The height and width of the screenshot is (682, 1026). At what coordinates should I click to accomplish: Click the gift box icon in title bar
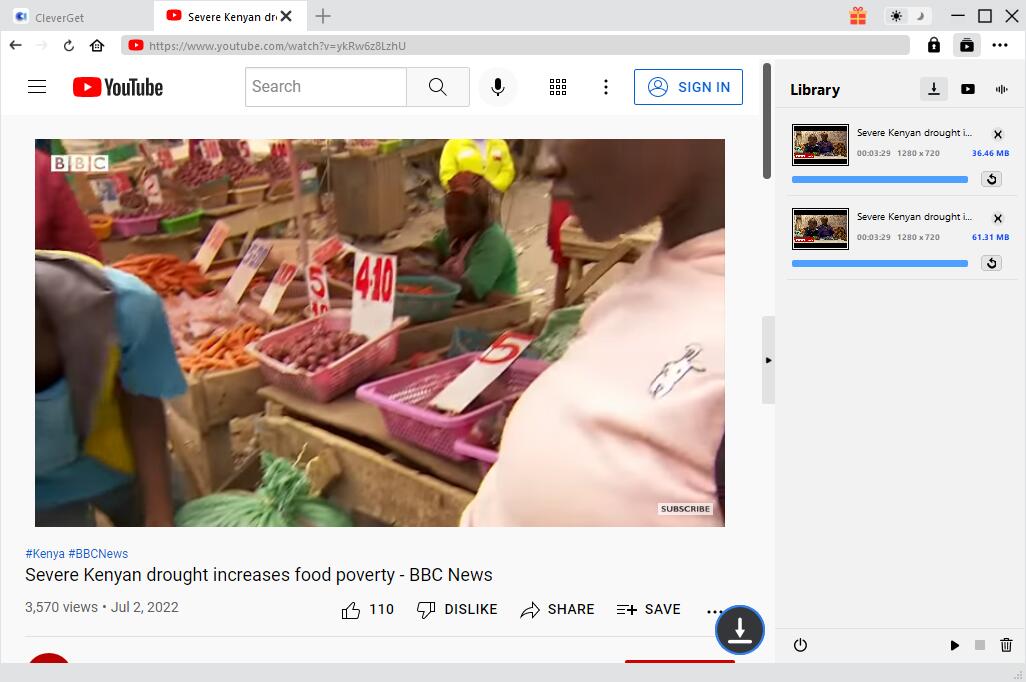[857, 16]
